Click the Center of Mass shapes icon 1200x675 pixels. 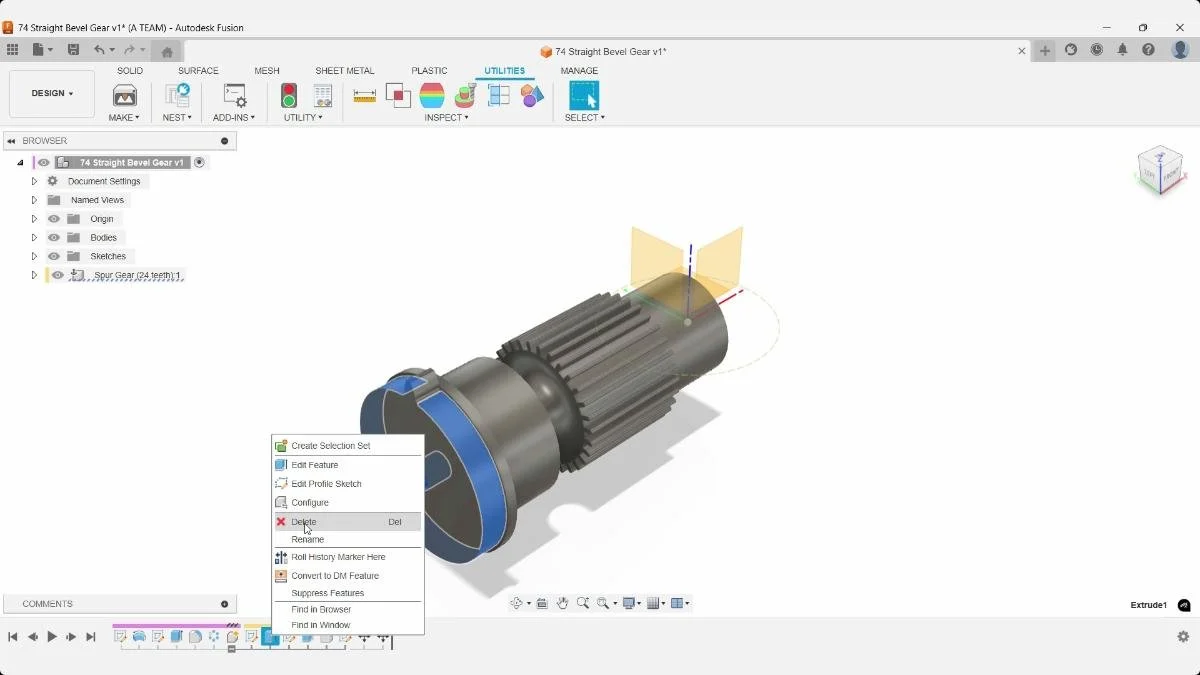532,96
